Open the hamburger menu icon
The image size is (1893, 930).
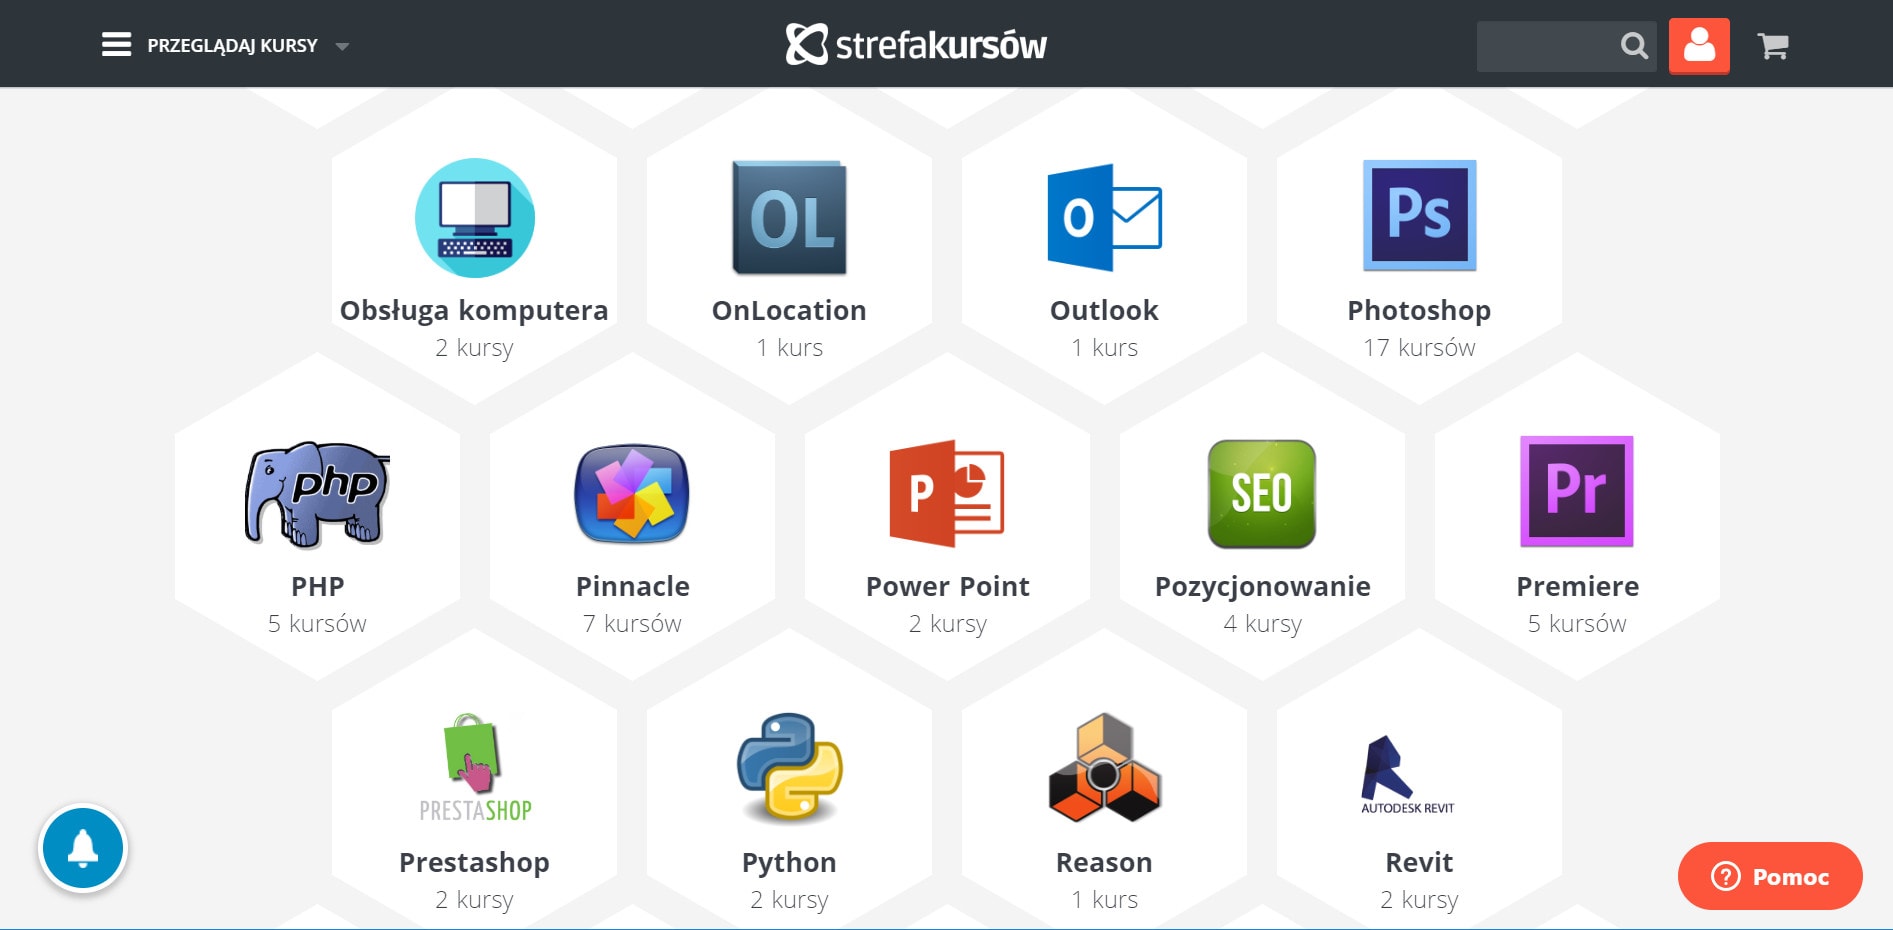[x=116, y=45]
